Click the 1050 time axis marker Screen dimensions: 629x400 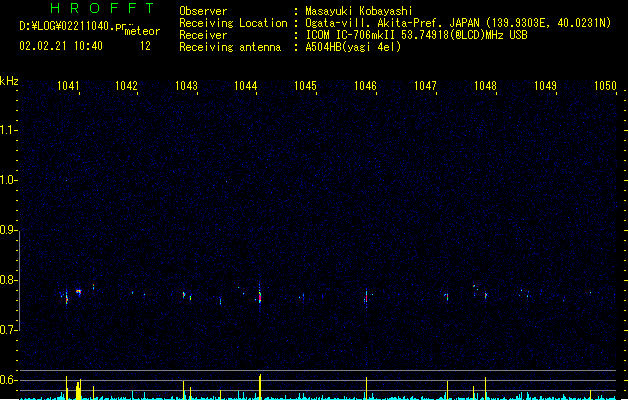[605, 86]
